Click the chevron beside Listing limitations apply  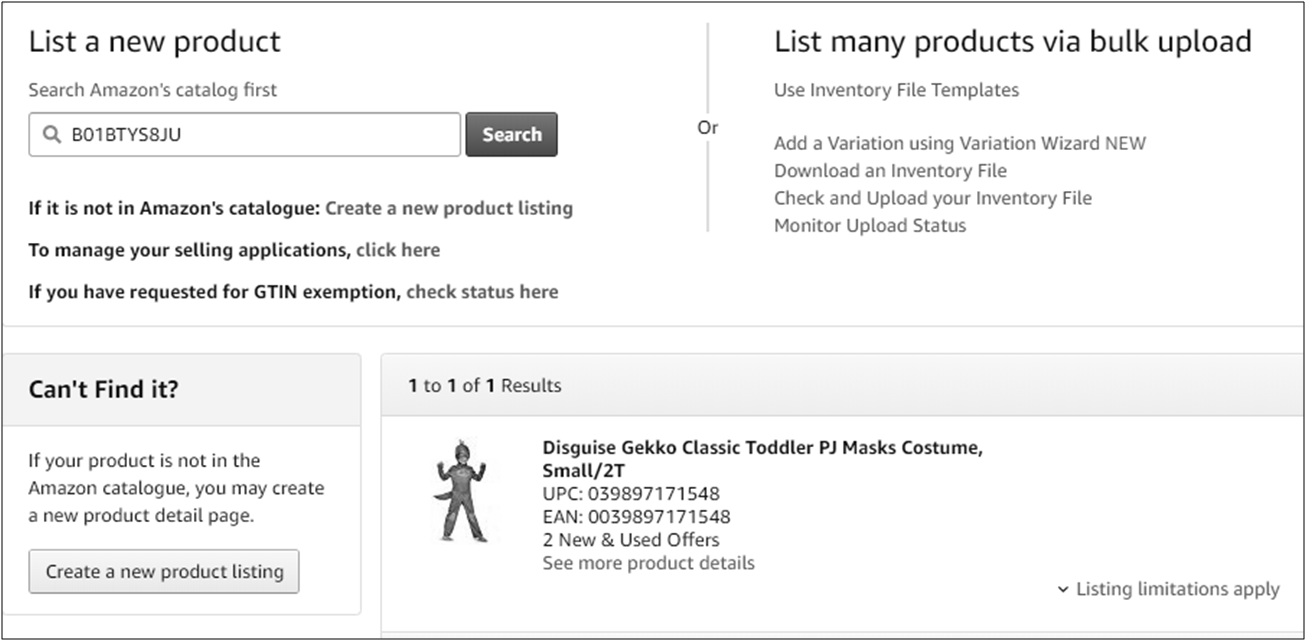click(x=1062, y=590)
